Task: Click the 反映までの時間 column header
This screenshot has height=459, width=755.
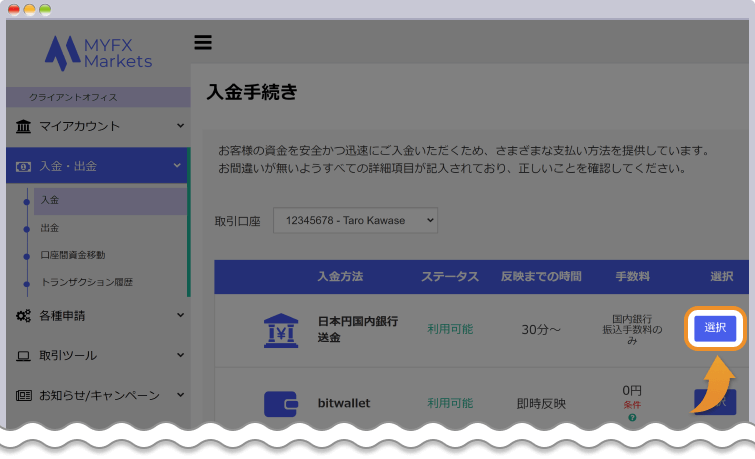Action: coord(541,276)
